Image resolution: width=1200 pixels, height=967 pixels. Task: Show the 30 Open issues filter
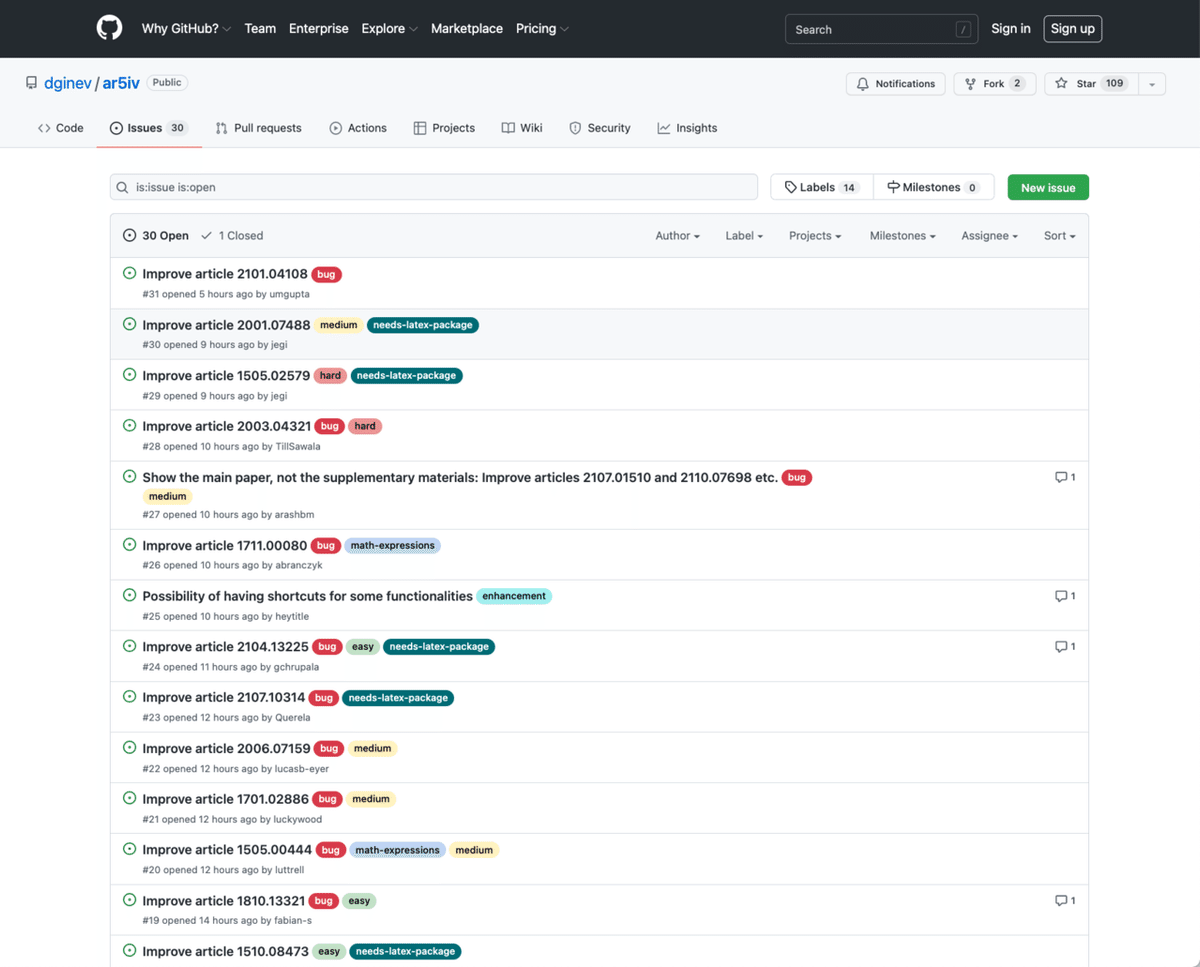pyautogui.click(x=156, y=236)
